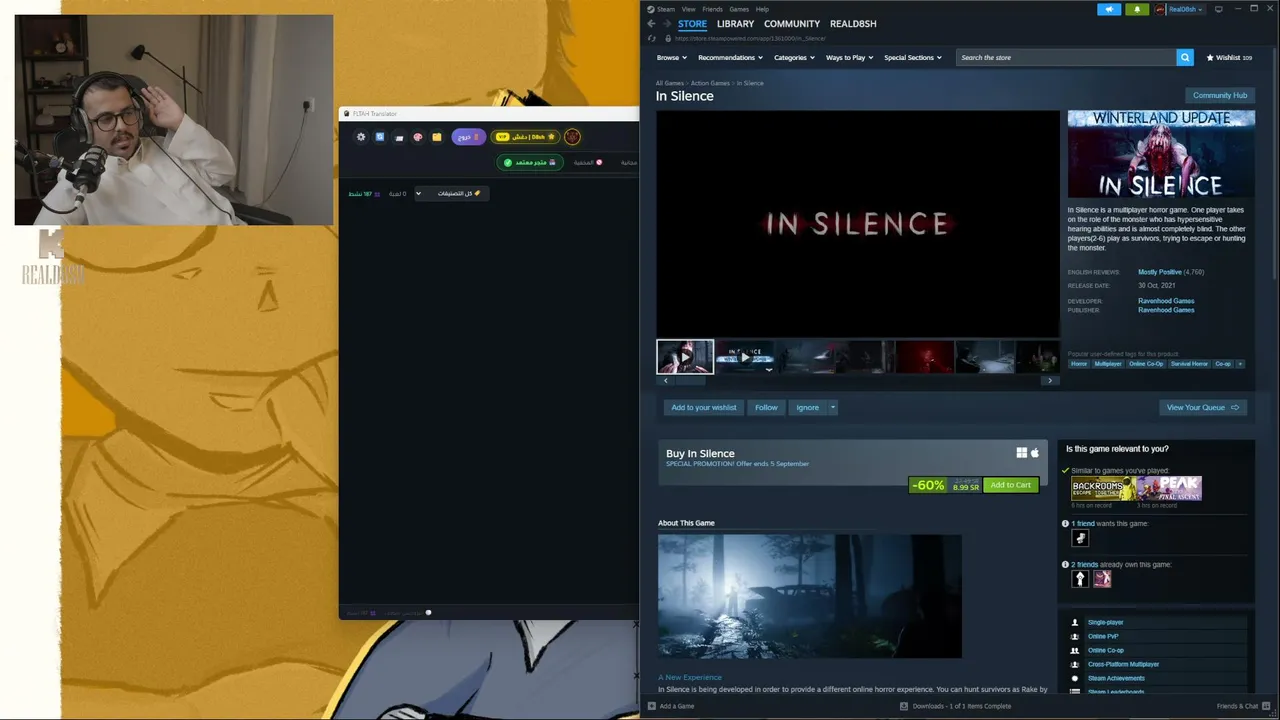The height and width of the screenshot is (720, 1280).
Task: Open the Ignore options dropdown arrow
Action: pos(832,407)
